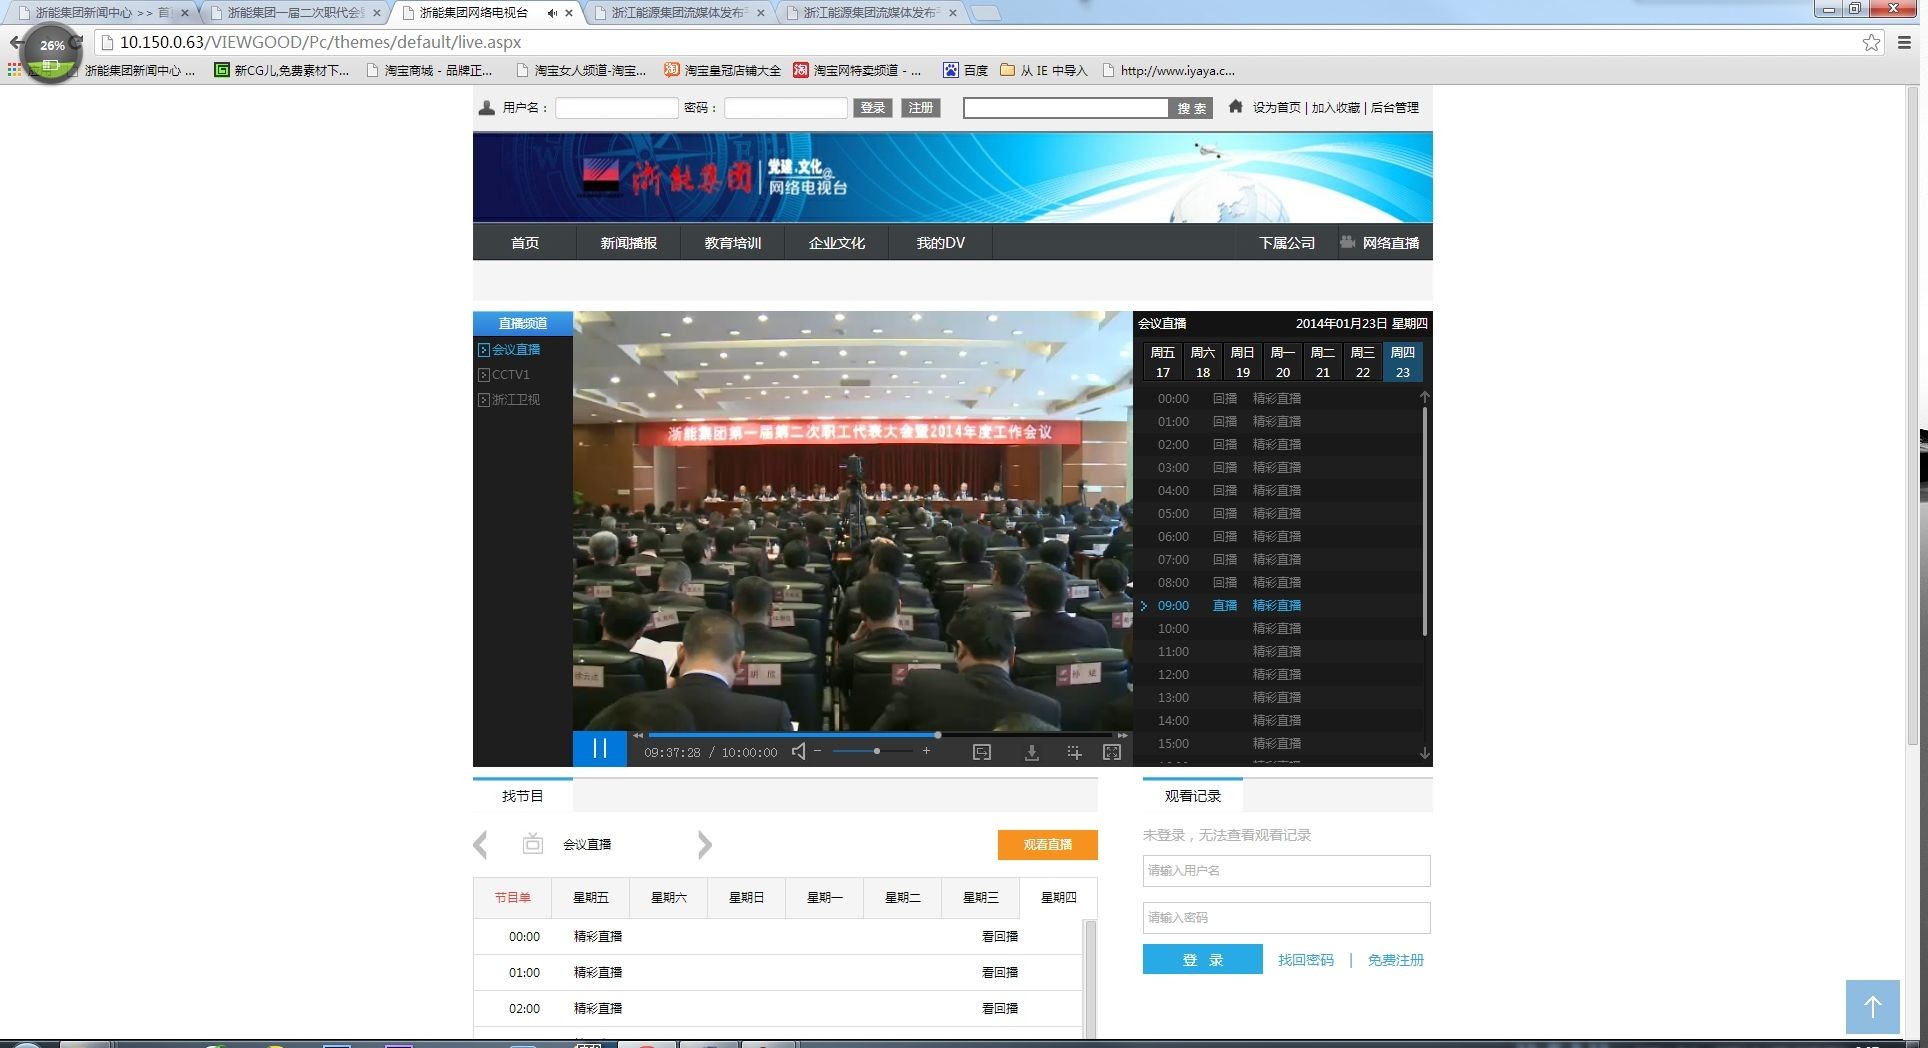Enter fullscreen mode on the video player
Viewport: 1928px width, 1048px height.
pyautogui.click(x=1112, y=750)
